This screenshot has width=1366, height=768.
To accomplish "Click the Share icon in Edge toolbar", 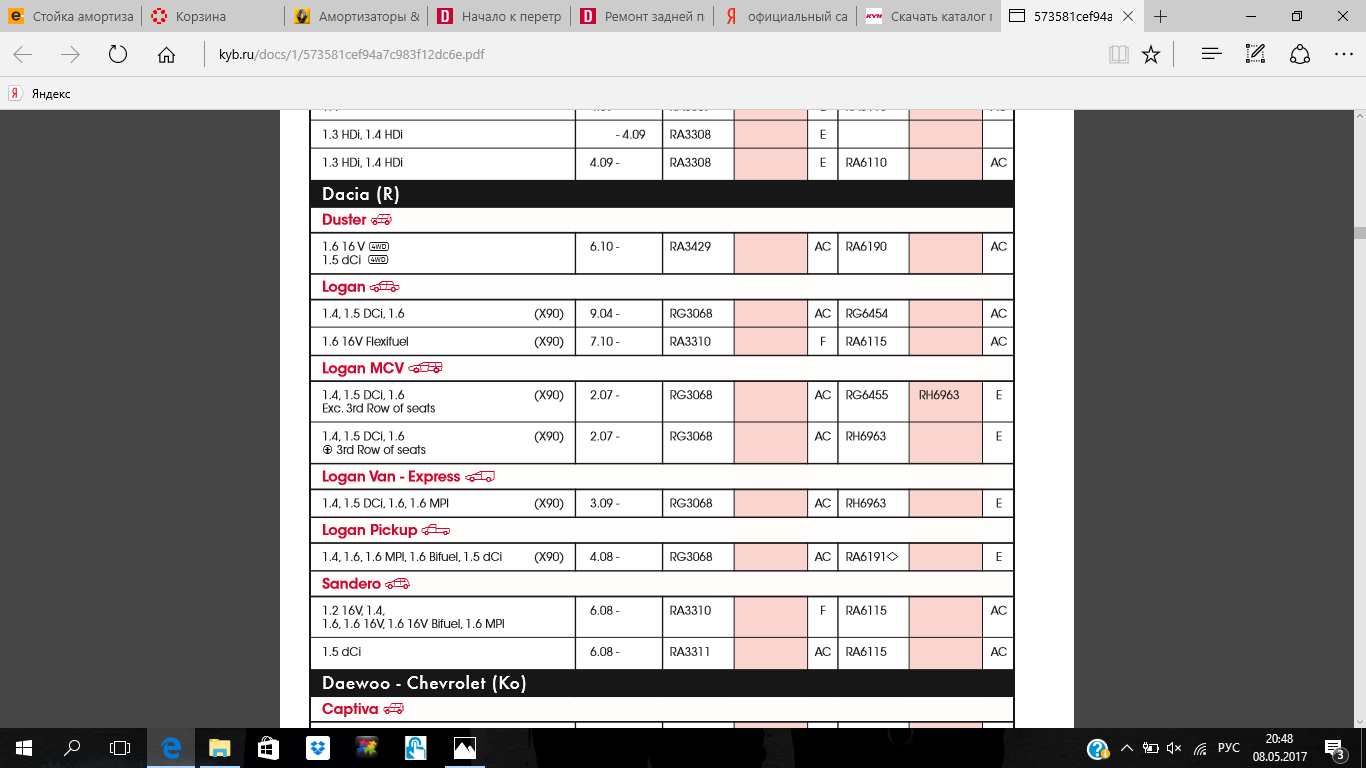I will [1300, 55].
